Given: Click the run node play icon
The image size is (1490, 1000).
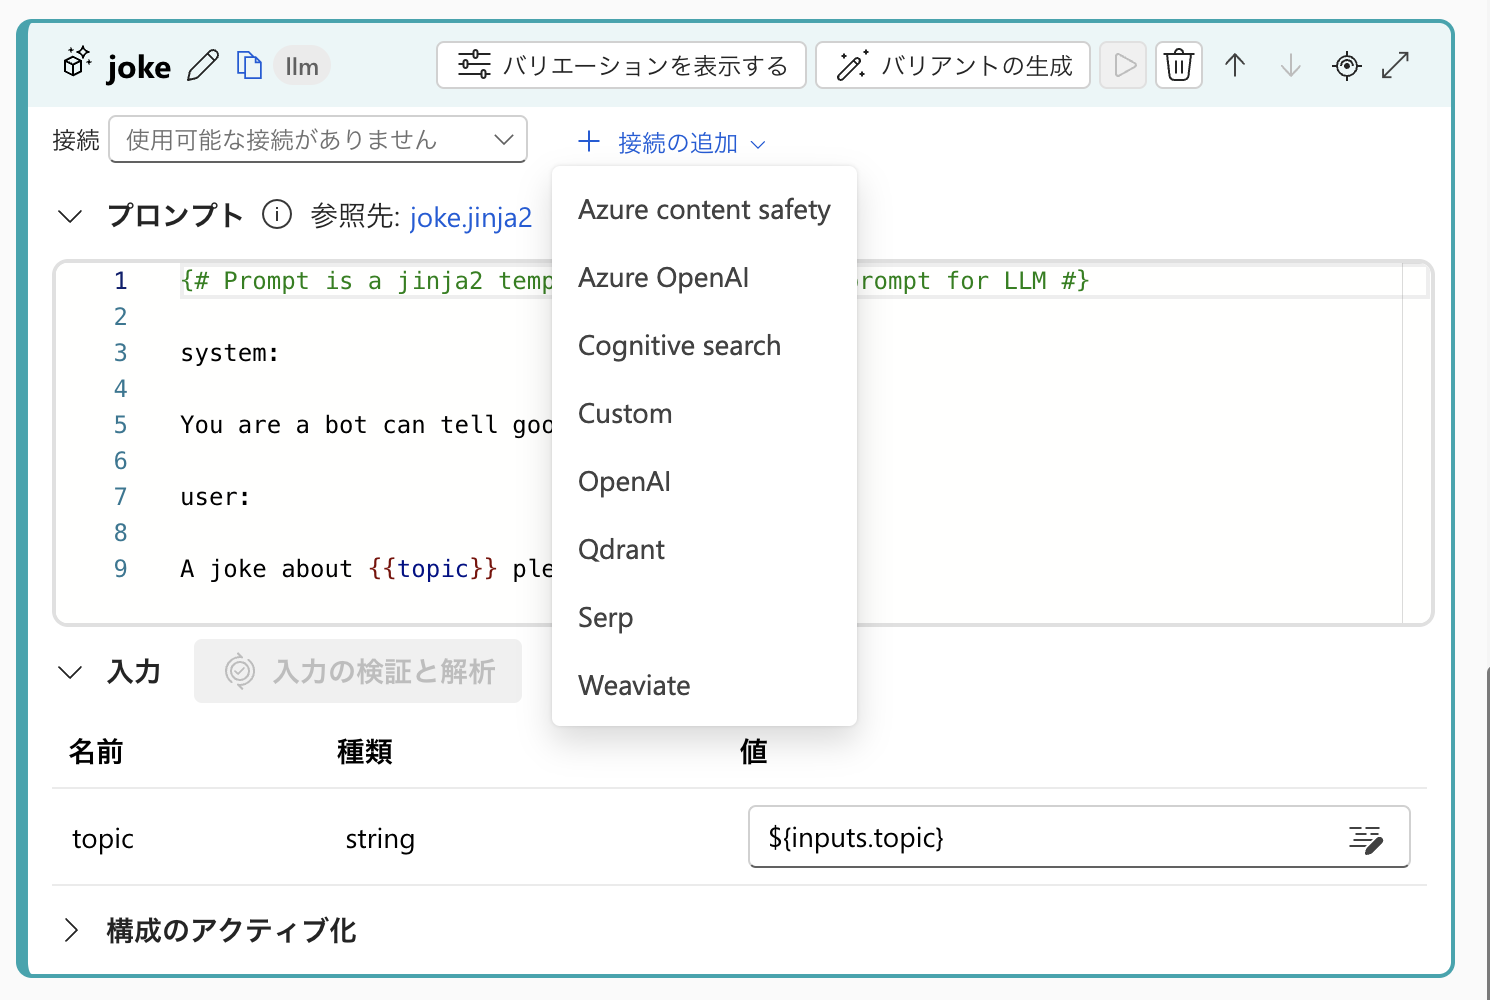Looking at the screenshot, I should point(1122,64).
